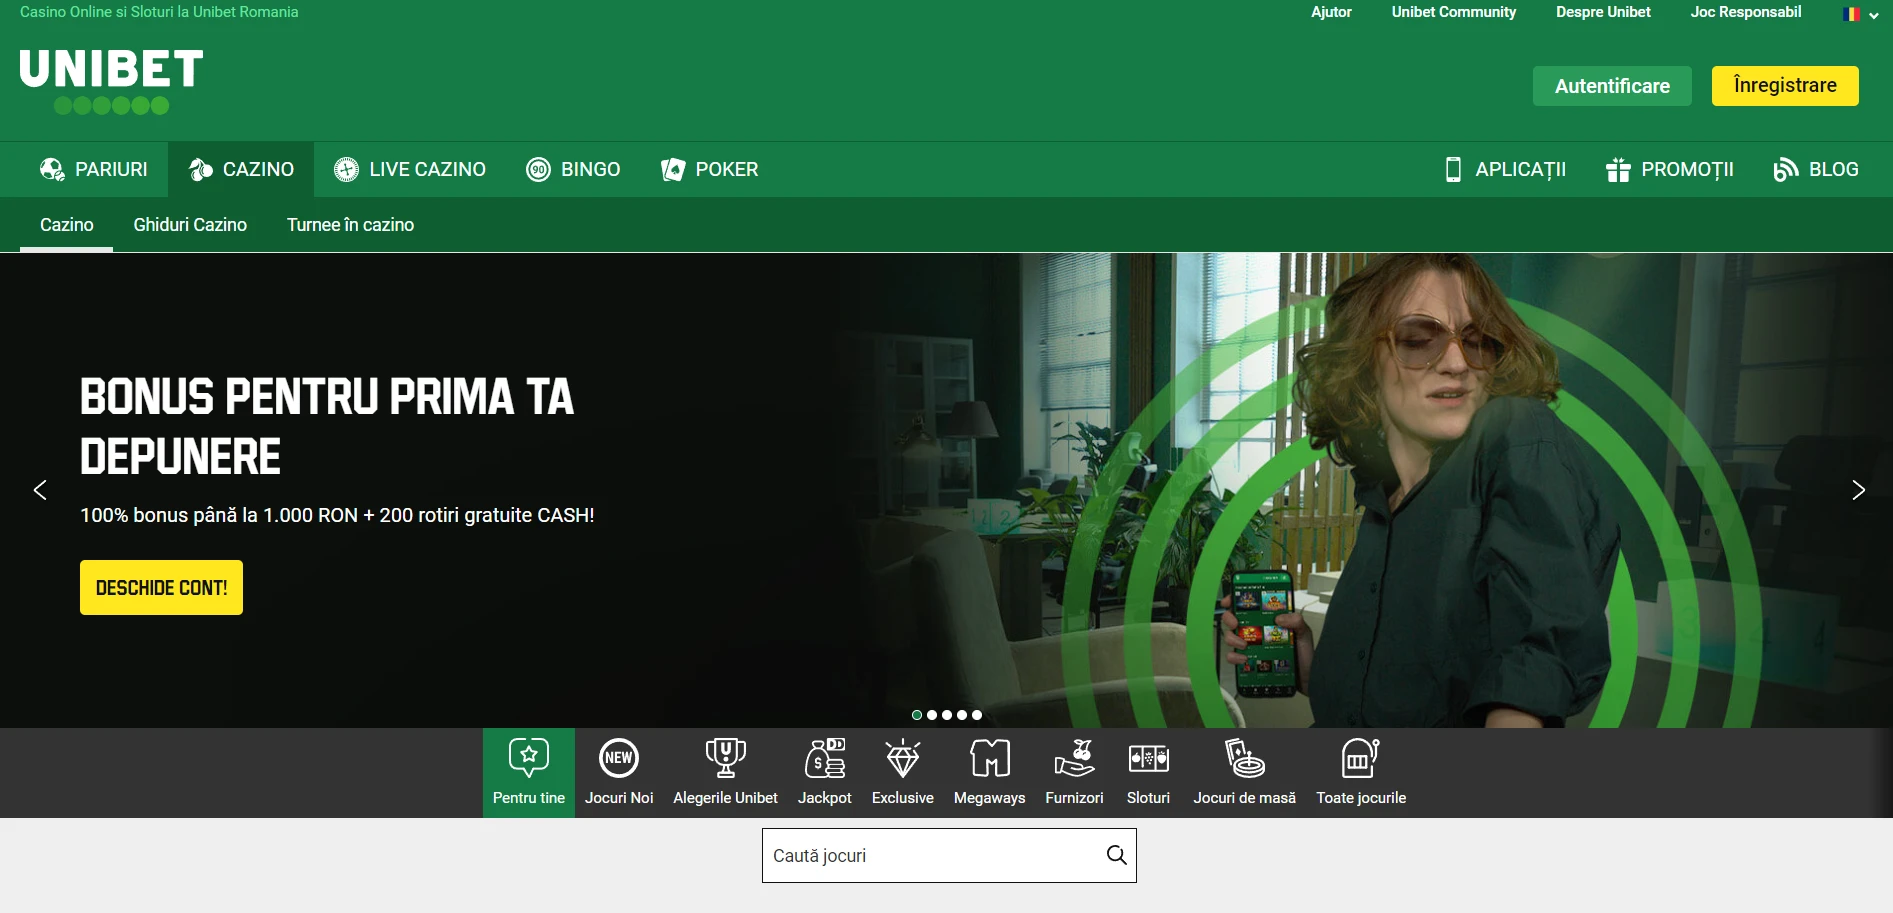Image resolution: width=1893 pixels, height=913 pixels.
Task: Open the Ajutor help link
Action: (1331, 12)
